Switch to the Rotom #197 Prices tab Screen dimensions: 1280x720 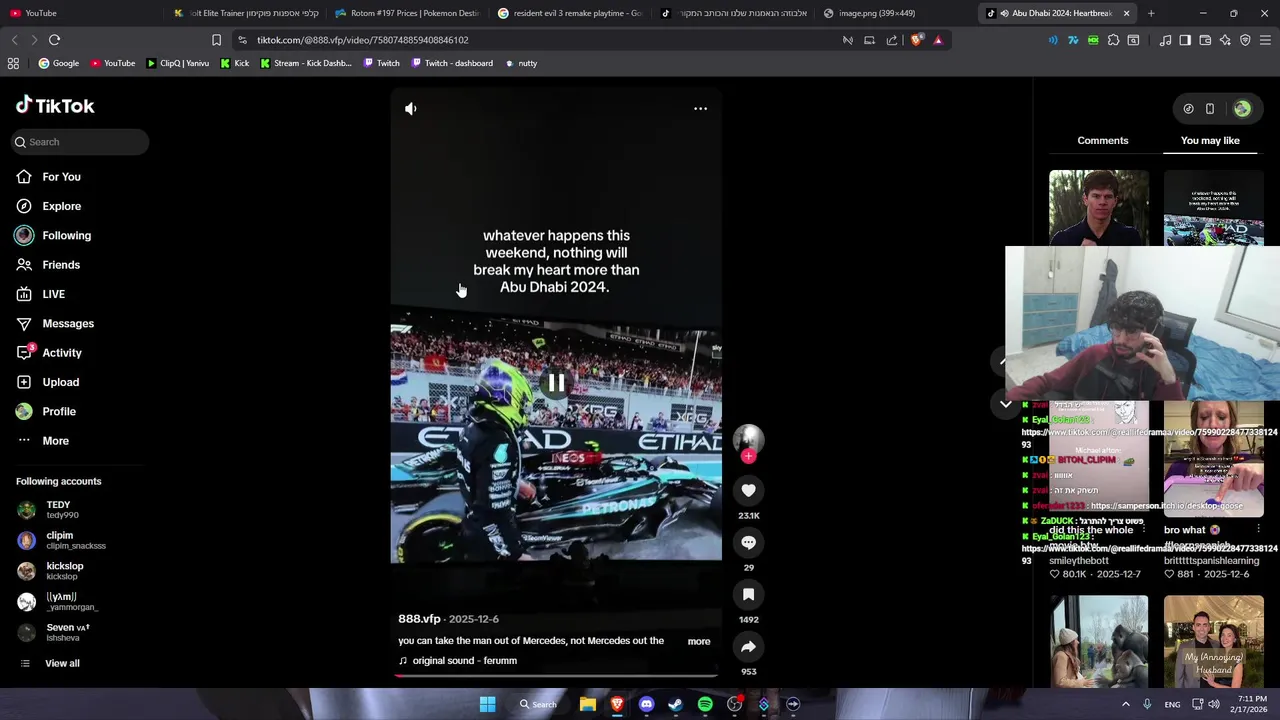(x=407, y=13)
